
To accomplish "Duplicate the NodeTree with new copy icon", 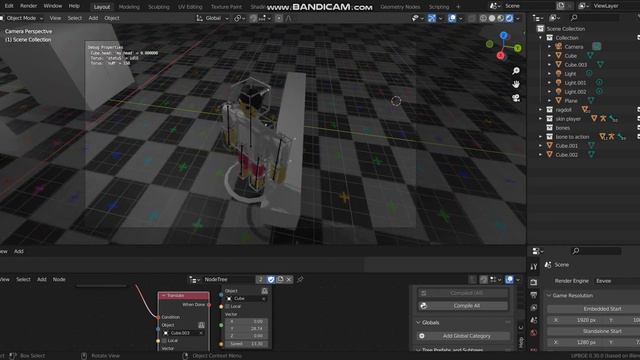I will (280, 280).
